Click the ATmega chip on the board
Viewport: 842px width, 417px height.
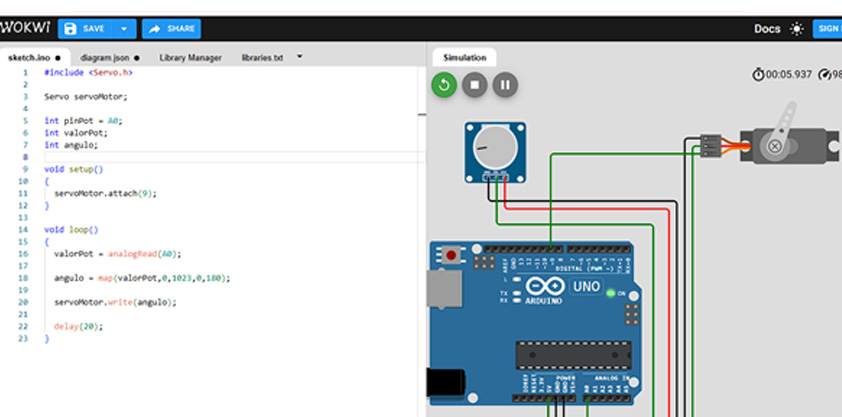coord(573,355)
